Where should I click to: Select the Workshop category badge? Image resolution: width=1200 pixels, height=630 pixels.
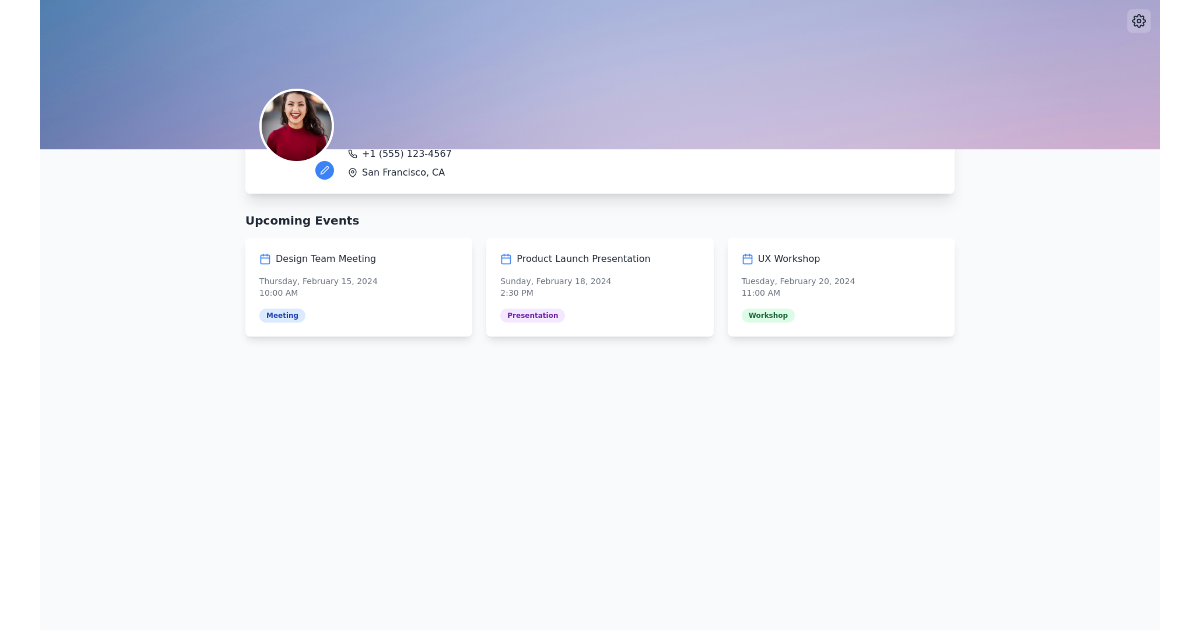768,315
